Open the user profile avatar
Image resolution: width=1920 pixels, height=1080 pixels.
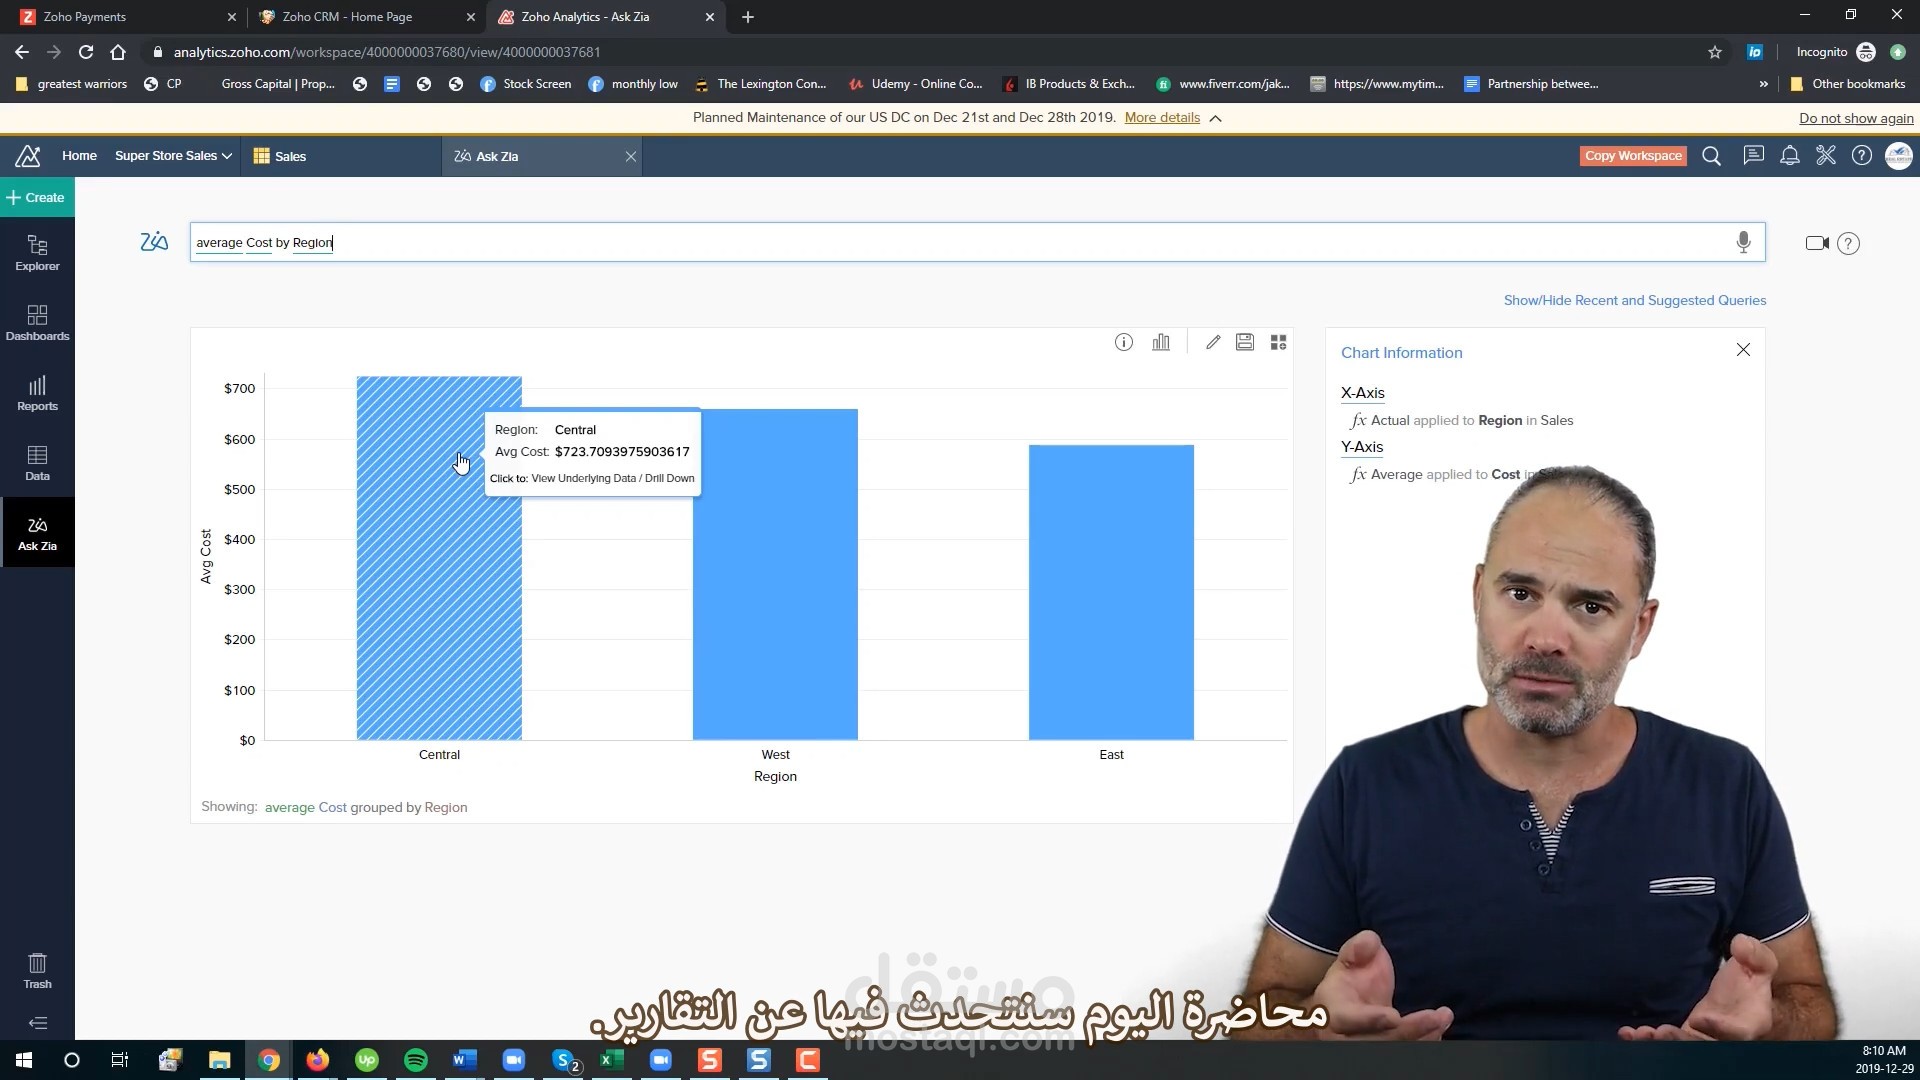pyautogui.click(x=1898, y=156)
